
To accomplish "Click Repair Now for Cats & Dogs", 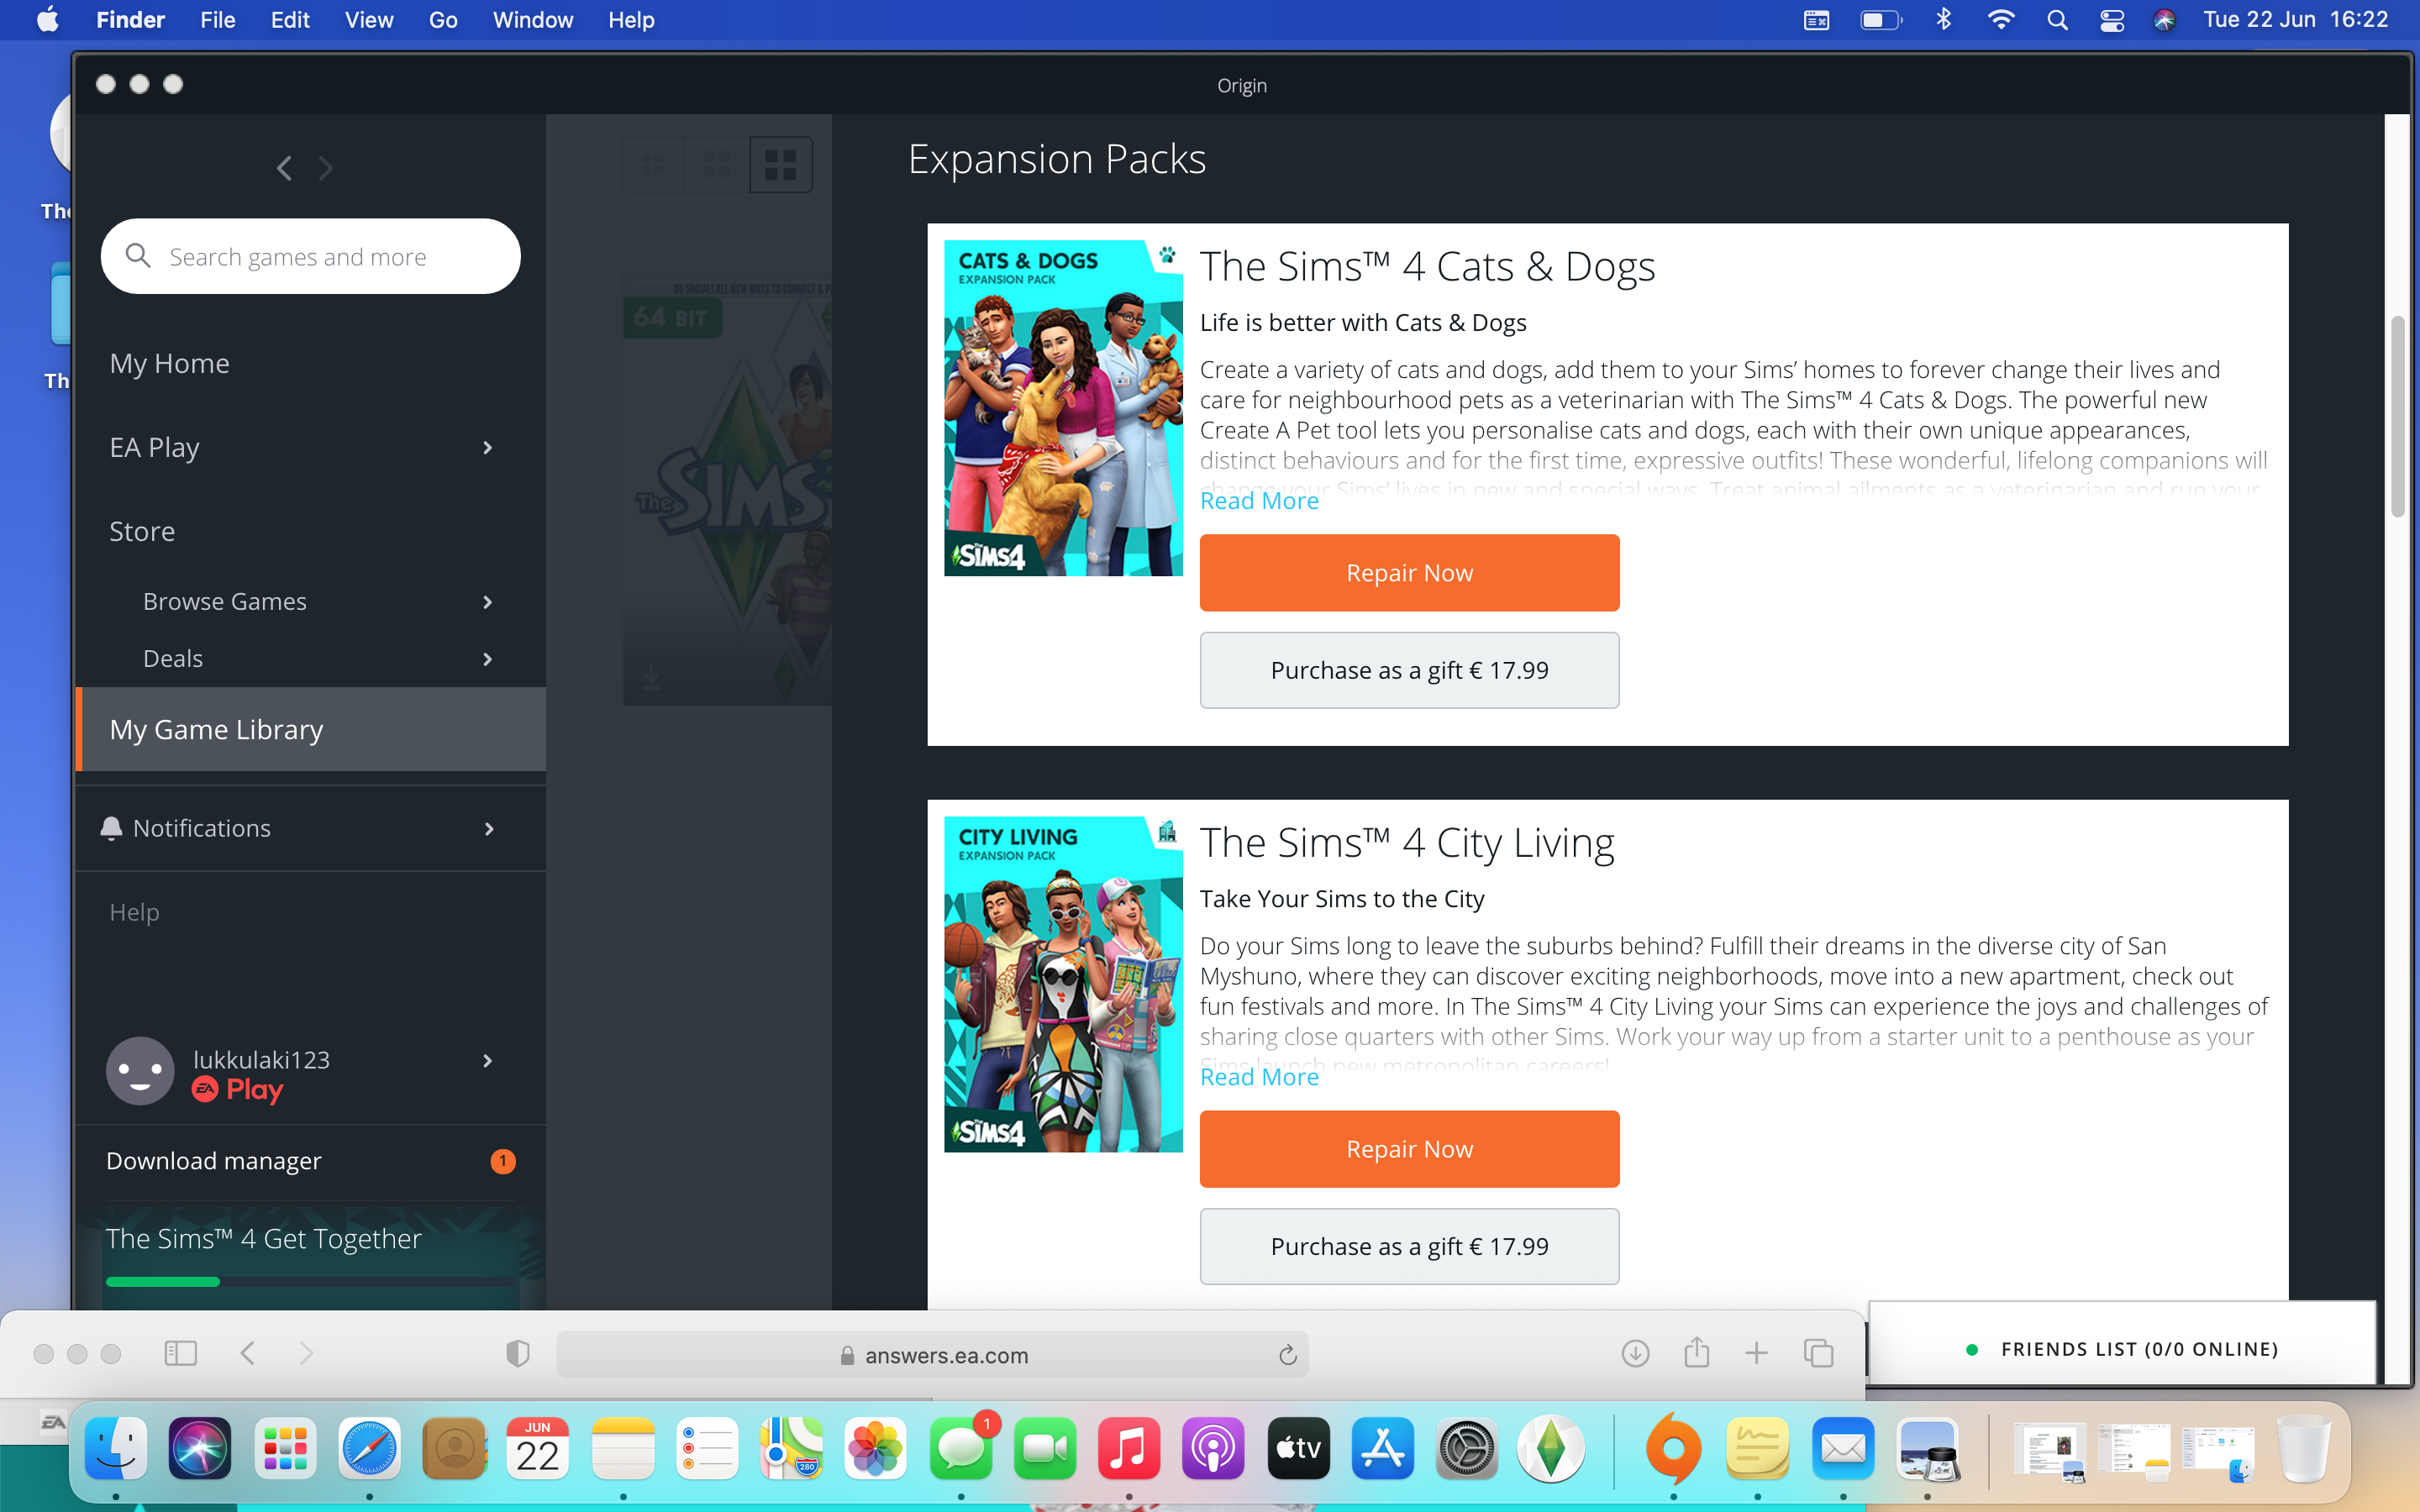I will [x=1408, y=573].
